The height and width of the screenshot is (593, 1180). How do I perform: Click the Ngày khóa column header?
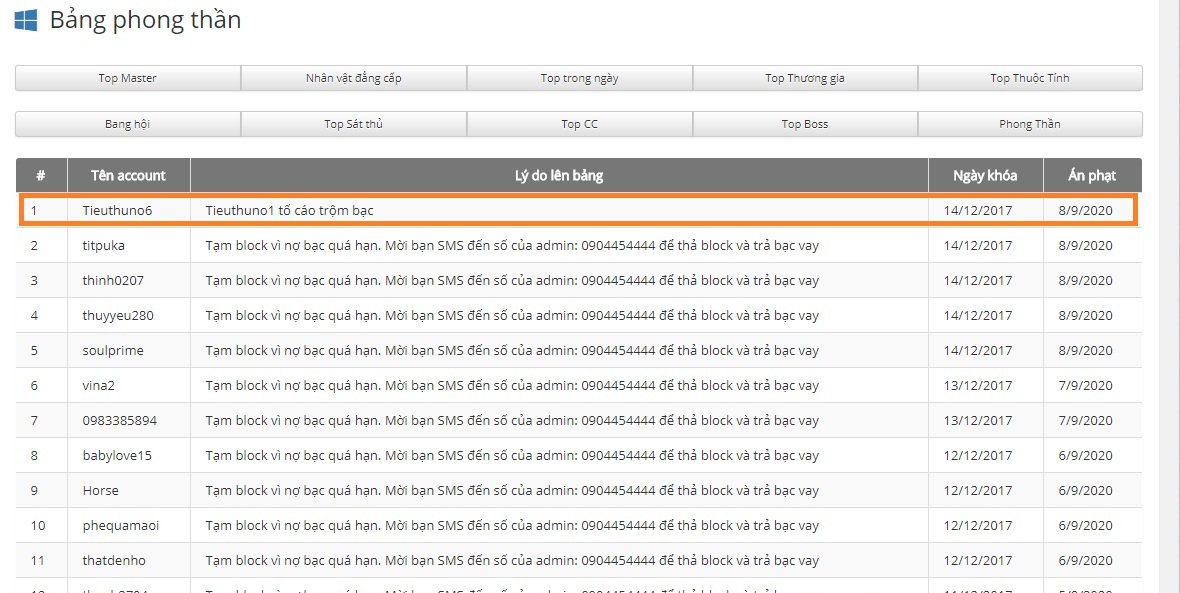pyautogui.click(x=985, y=175)
